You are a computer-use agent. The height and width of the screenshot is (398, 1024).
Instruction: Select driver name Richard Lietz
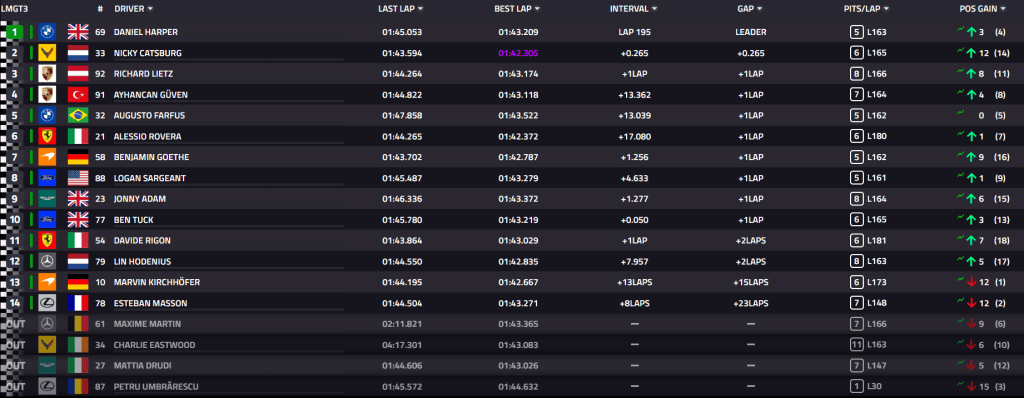(x=143, y=74)
